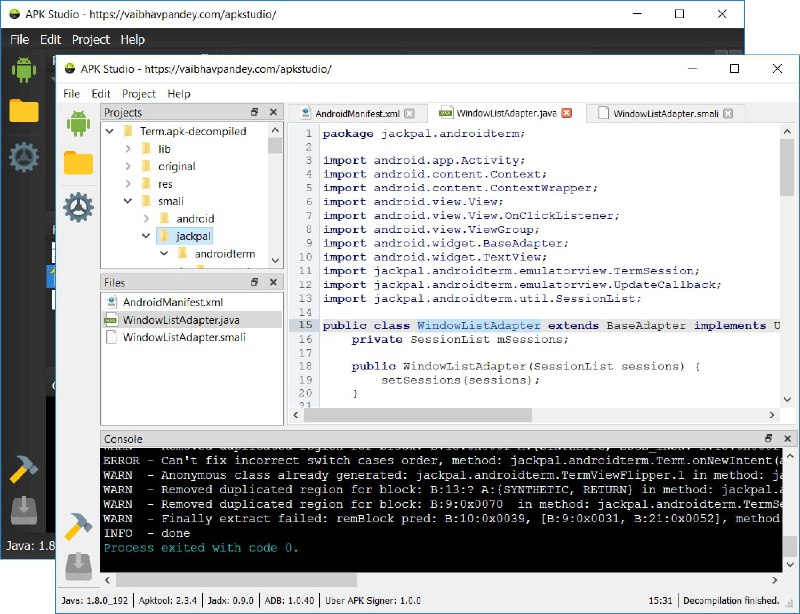800x614 pixels.
Task: Click the install download icon in front window
Action: (78, 566)
